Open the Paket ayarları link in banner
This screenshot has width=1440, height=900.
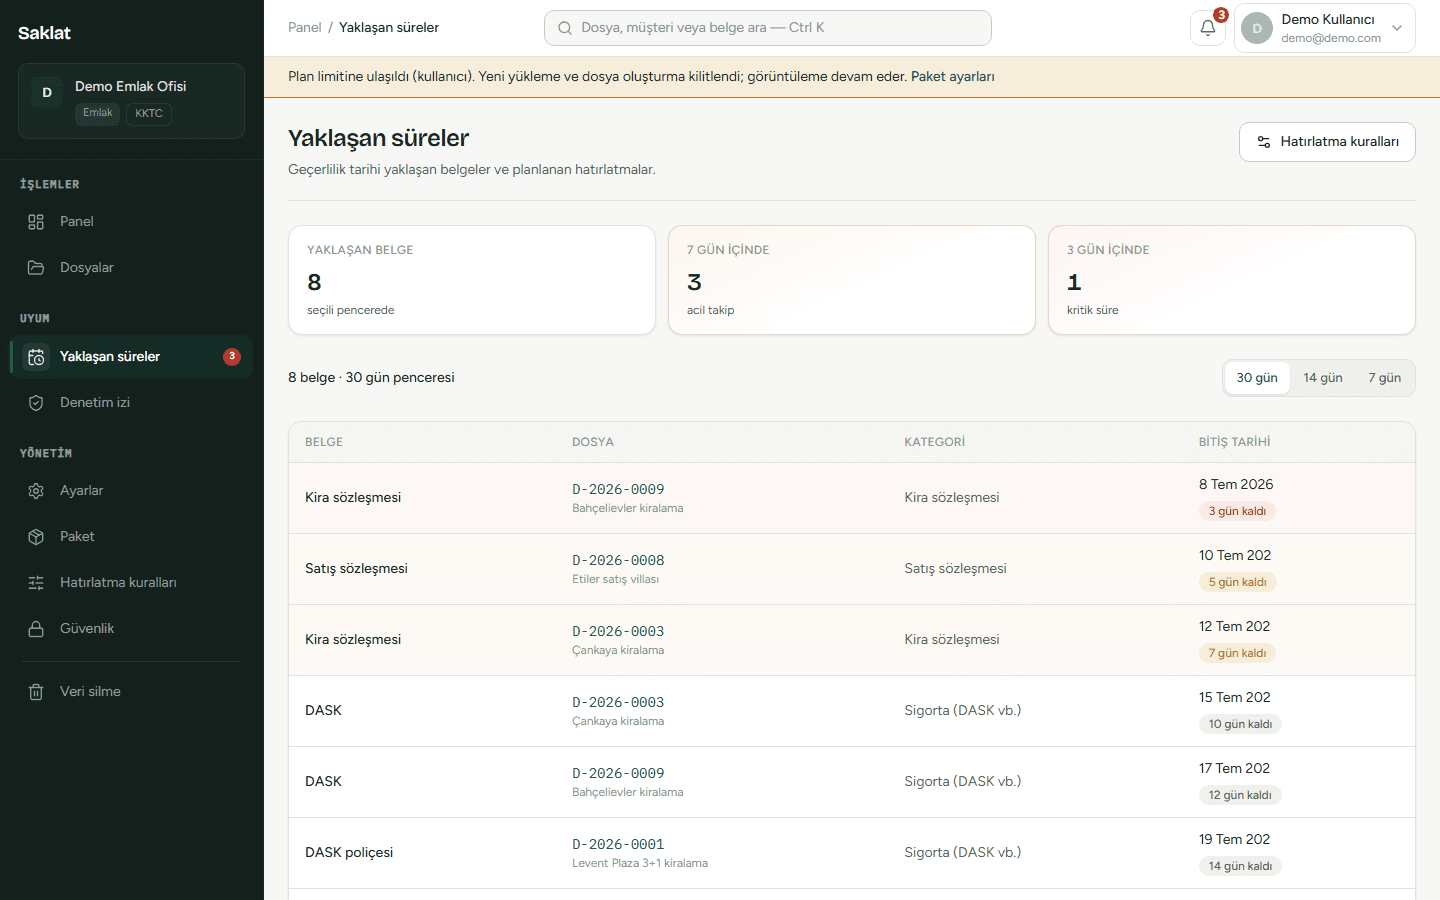point(952,77)
